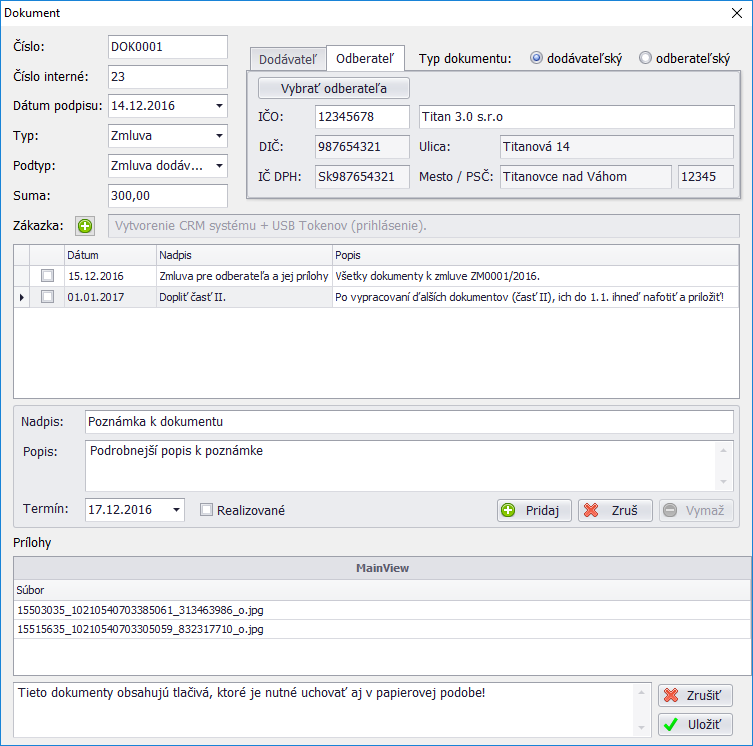Enable the Realizované checkbox
This screenshot has height=746, width=753.
click(207, 510)
